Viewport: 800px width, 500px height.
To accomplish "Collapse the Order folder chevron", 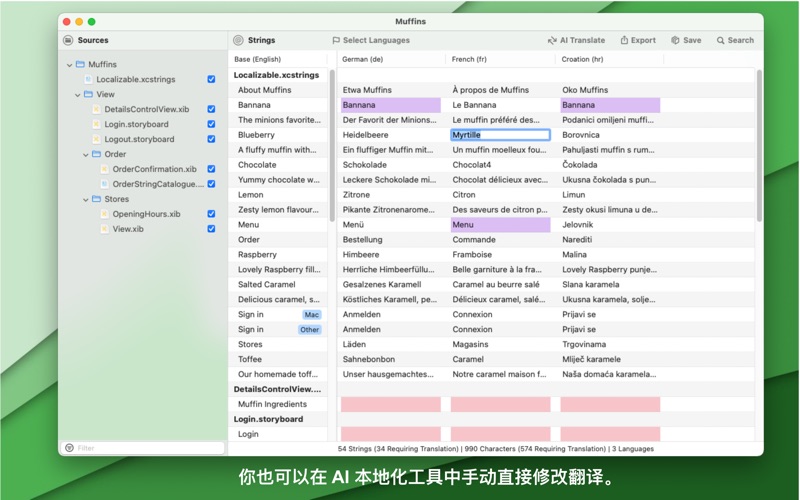I will pos(86,155).
